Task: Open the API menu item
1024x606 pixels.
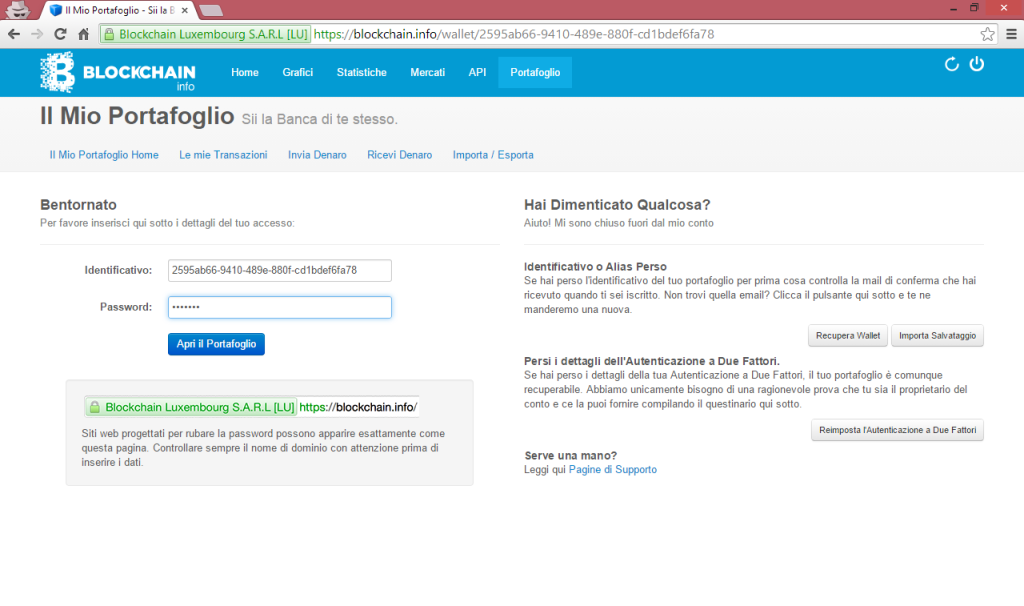Action: pyautogui.click(x=477, y=72)
